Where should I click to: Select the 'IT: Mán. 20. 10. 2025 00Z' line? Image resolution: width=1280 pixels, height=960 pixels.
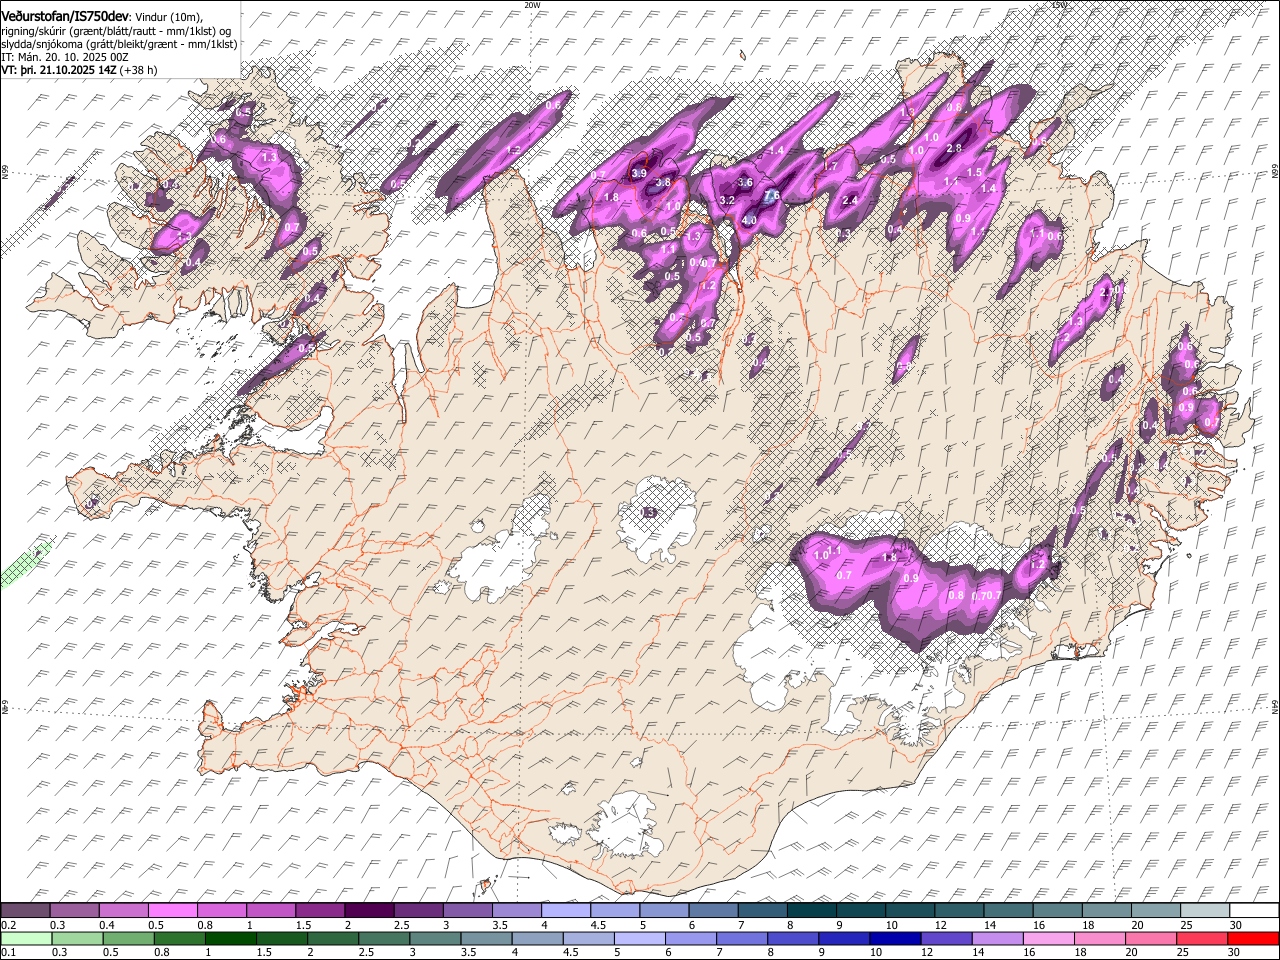coord(66,57)
